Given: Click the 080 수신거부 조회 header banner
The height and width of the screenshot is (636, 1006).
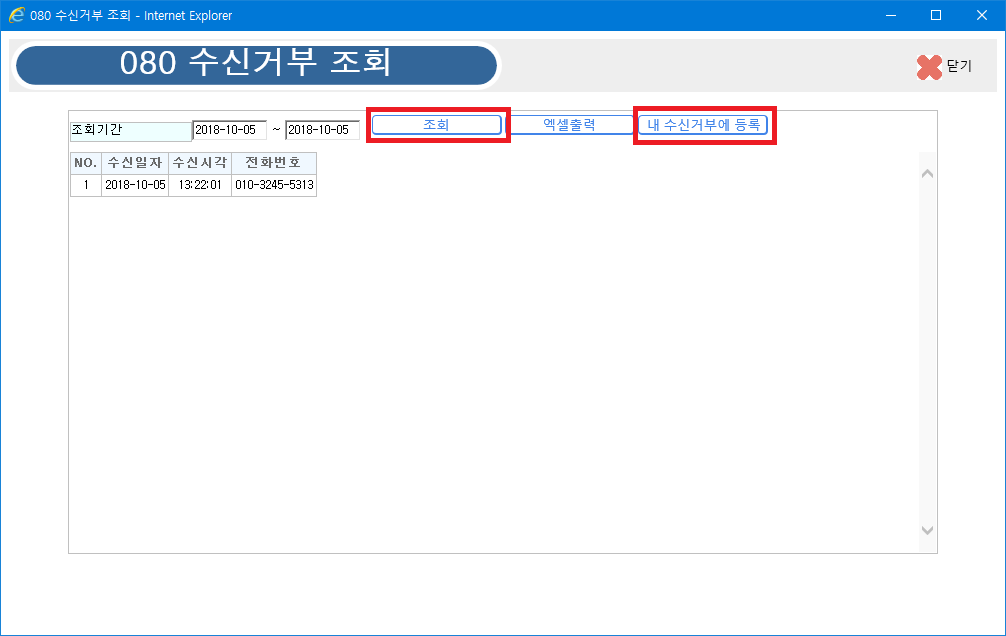Looking at the screenshot, I should [x=256, y=65].
